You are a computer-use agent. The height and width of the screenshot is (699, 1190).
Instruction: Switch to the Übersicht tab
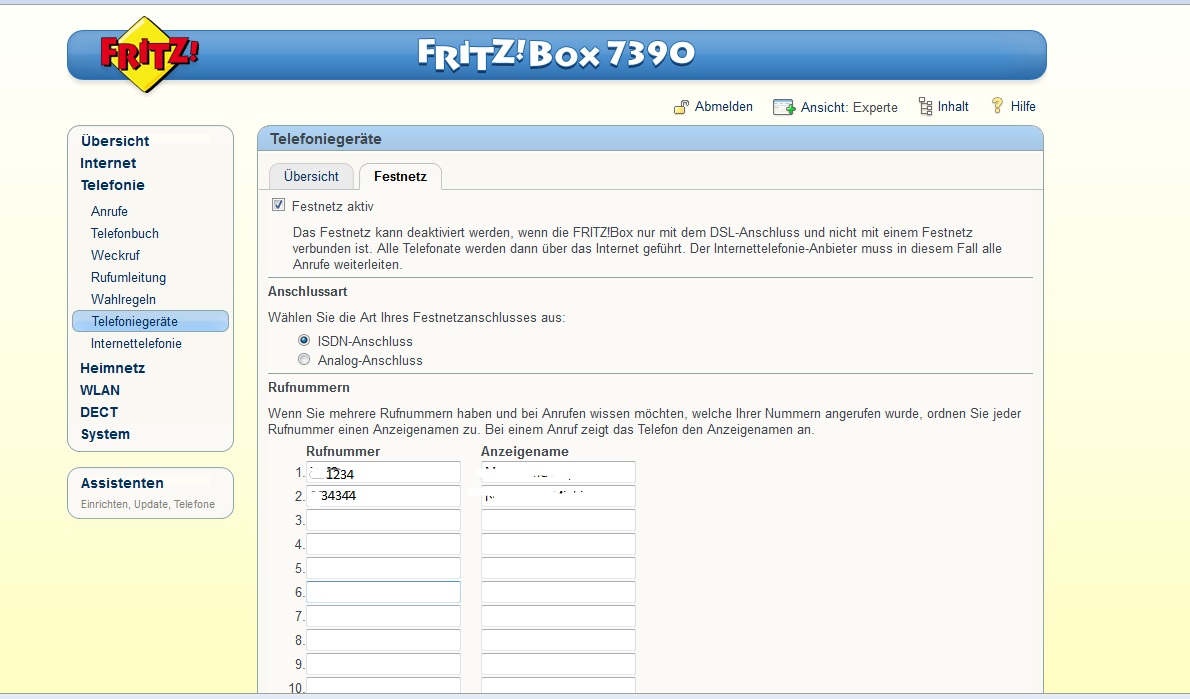(x=311, y=176)
